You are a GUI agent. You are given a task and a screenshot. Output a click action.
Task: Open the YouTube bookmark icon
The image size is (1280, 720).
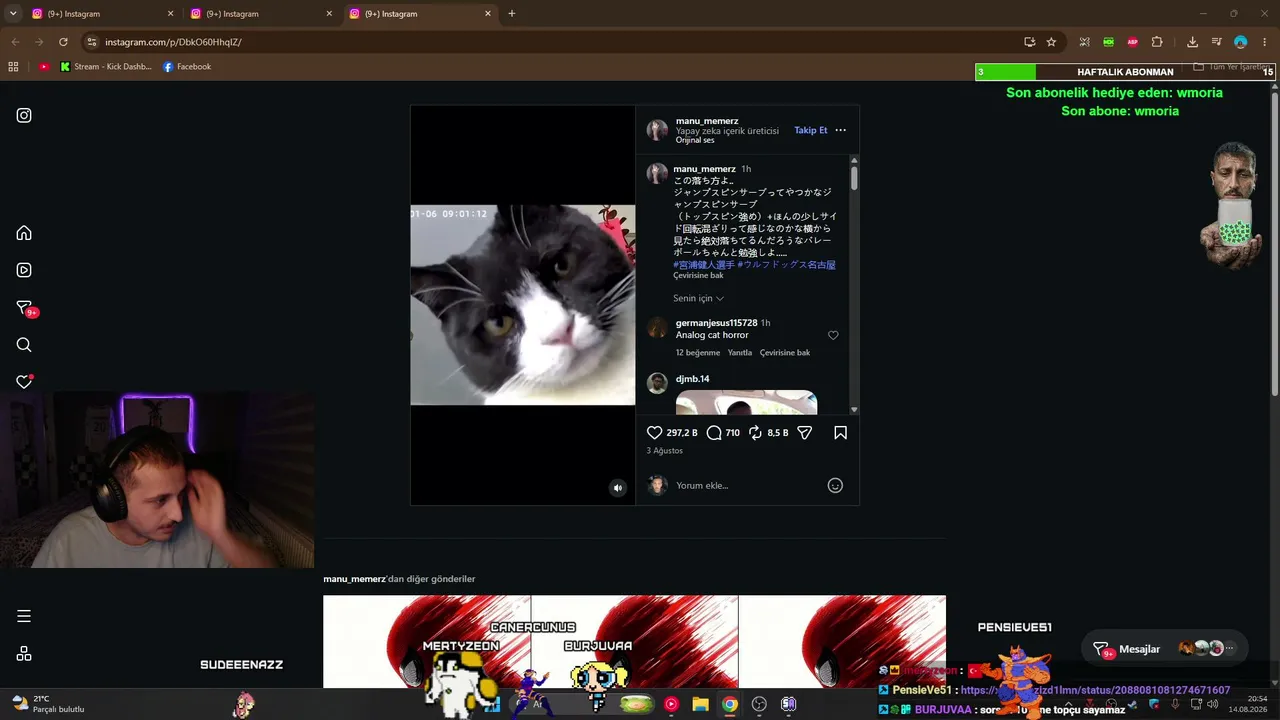click(x=44, y=67)
